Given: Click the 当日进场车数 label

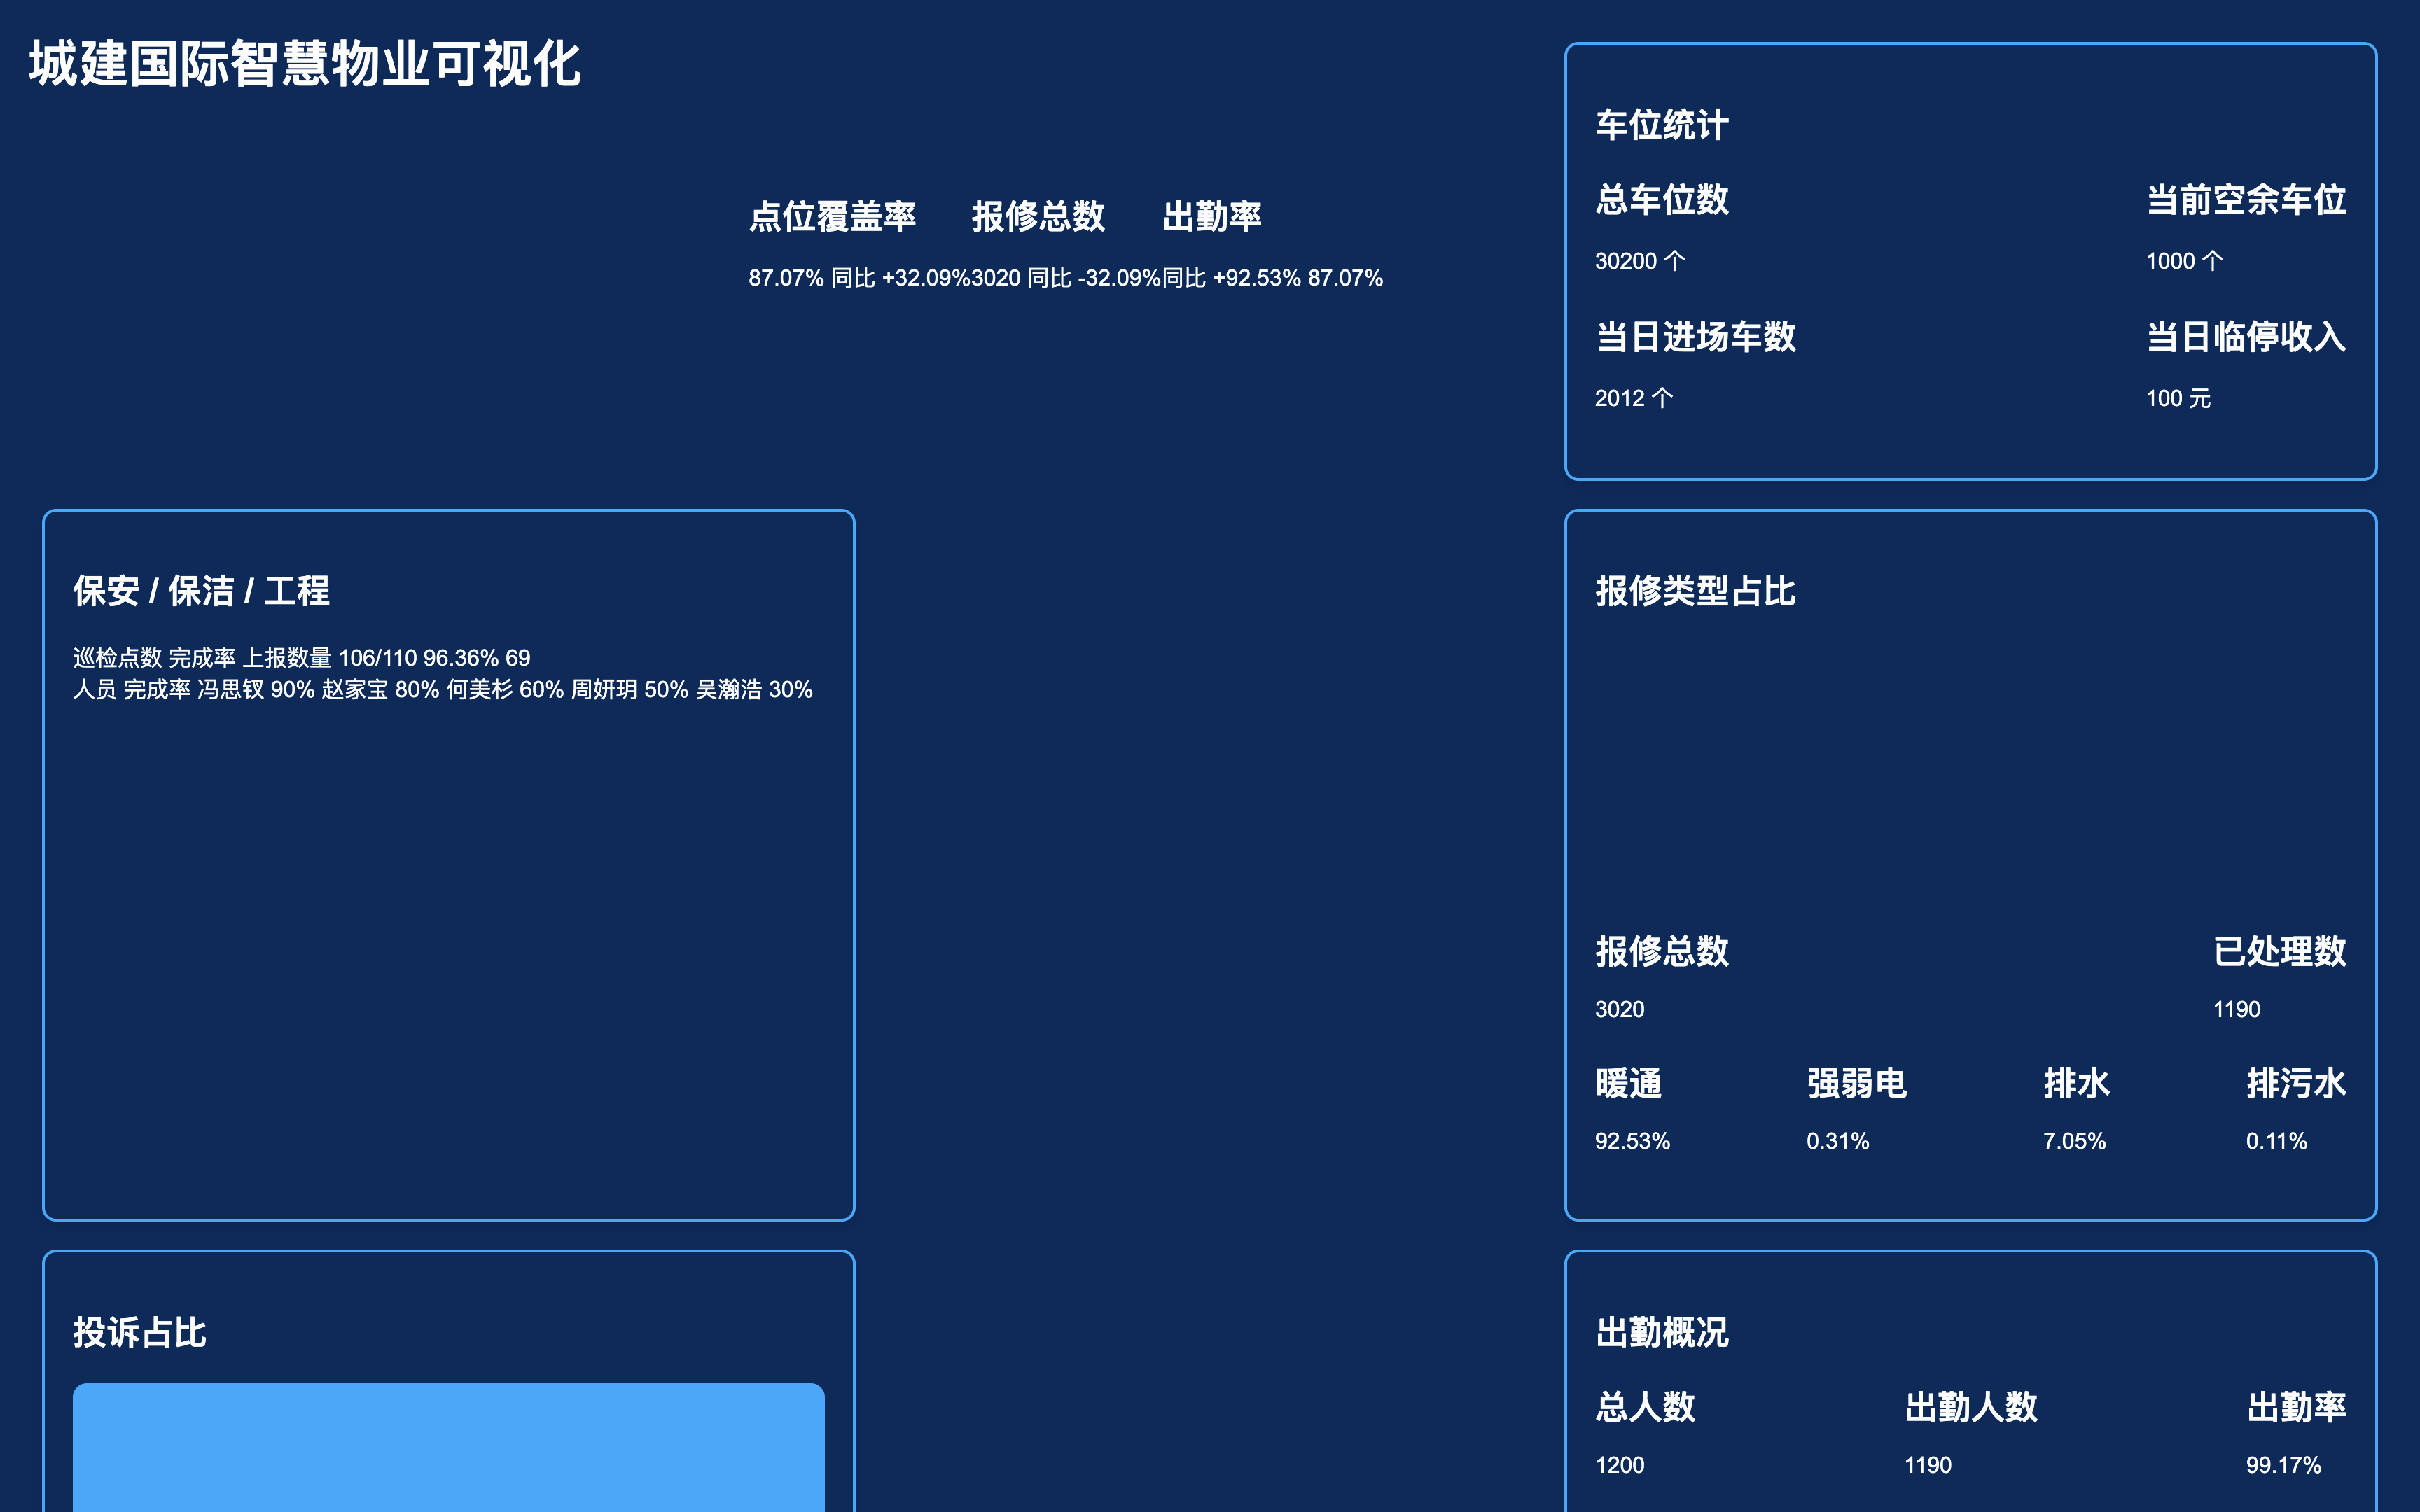Looking at the screenshot, I should [x=1695, y=337].
